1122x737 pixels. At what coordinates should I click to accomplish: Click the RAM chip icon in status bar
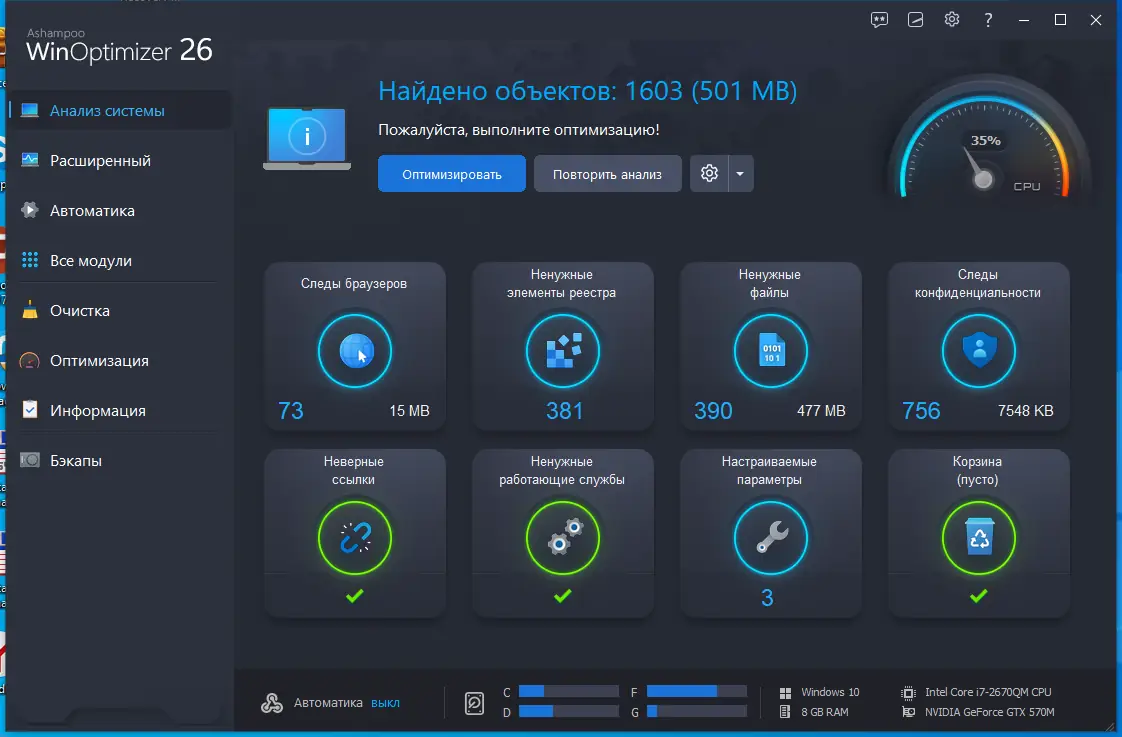click(x=785, y=712)
